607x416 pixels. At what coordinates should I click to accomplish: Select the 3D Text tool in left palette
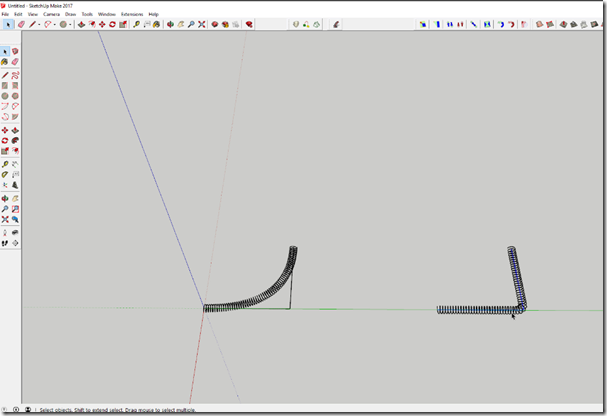(15, 185)
